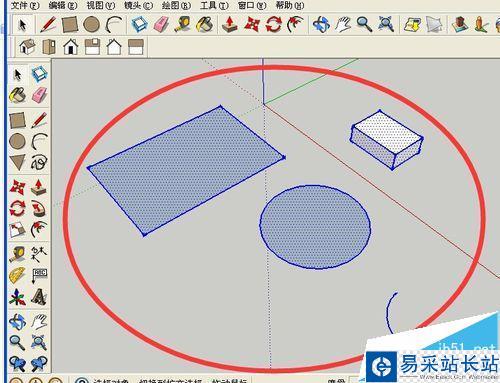Pick the Zoom magnifier in top toolbar

[364, 25]
